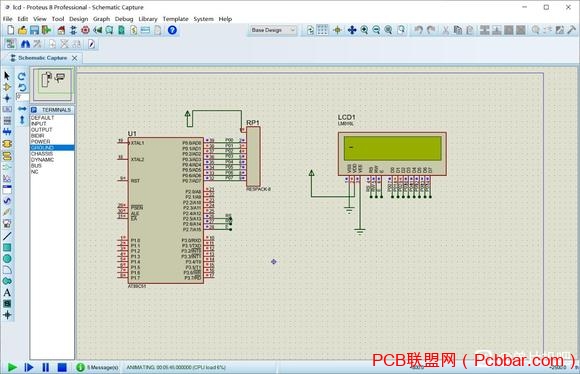The image size is (580, 374).
Task: Select the 2D circle graphics tool
Action: 7,259
